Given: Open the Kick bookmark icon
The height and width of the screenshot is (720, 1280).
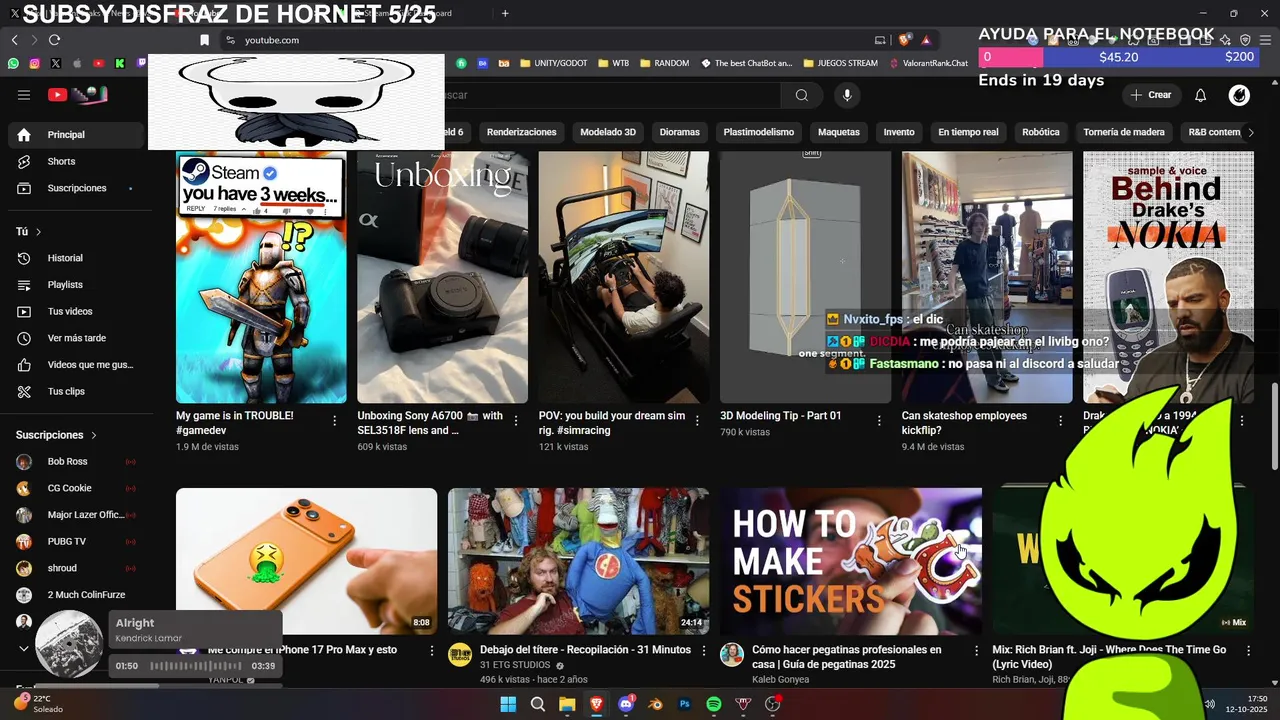Looking at the screenshot, I should (x=120, y=63).
